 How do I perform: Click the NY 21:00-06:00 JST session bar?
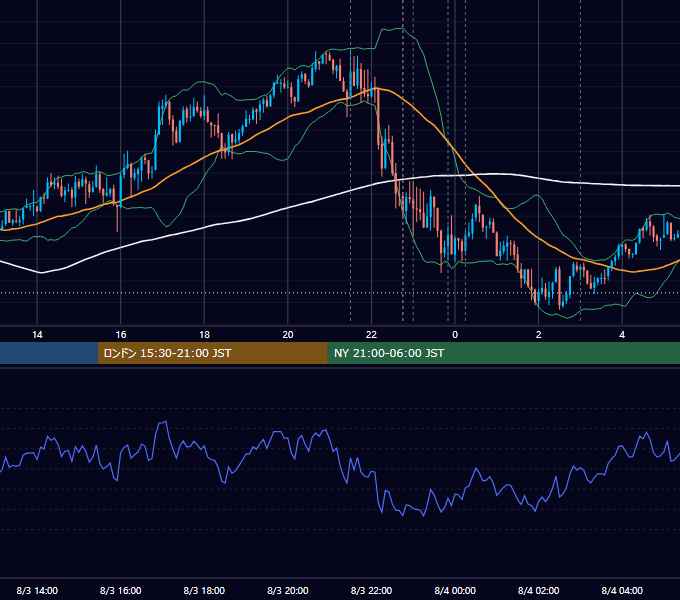[503, 353]
